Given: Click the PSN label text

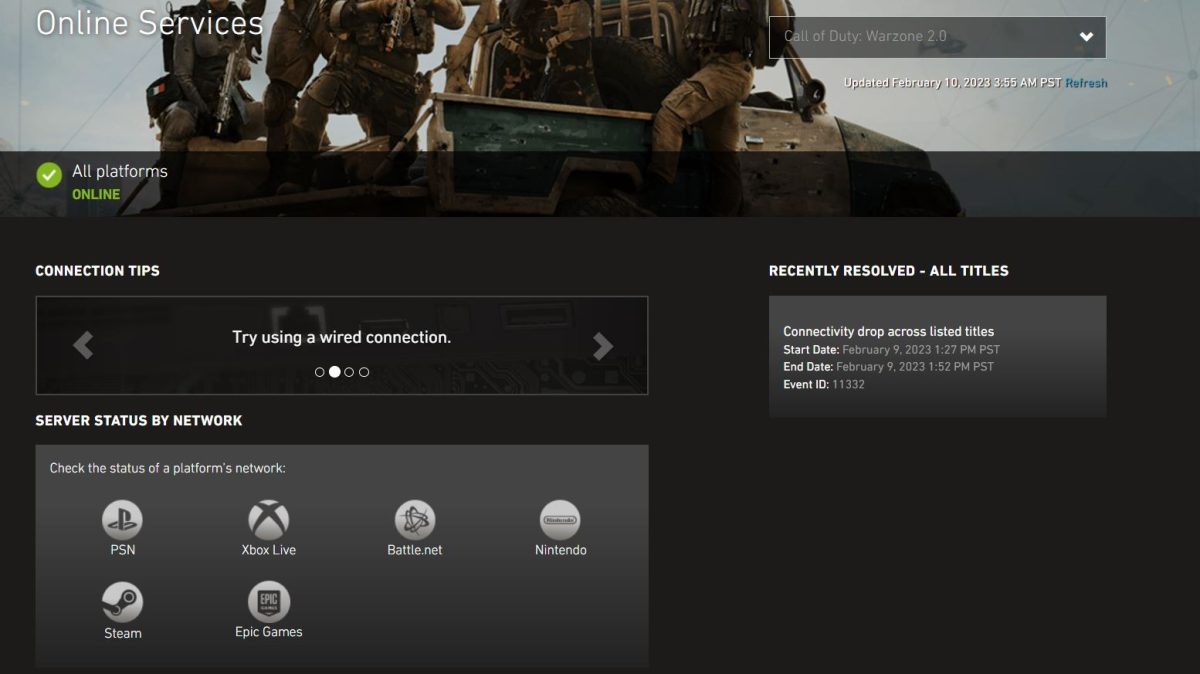Looking at the screenshot, I should [x=123, y=550].
